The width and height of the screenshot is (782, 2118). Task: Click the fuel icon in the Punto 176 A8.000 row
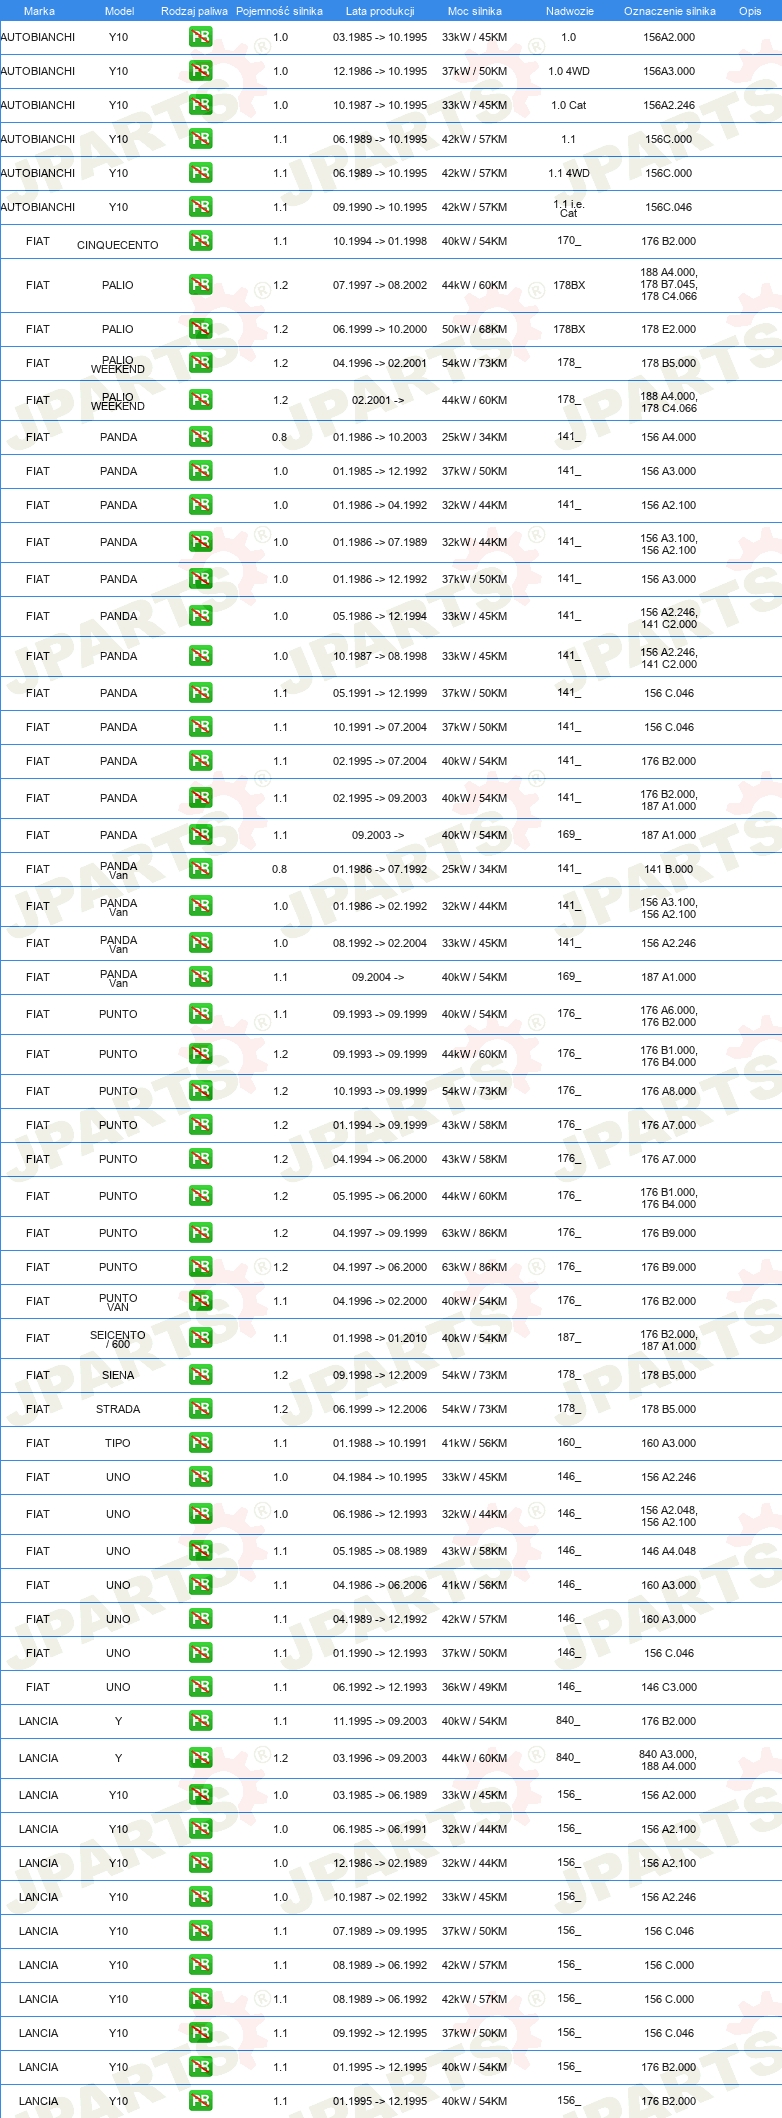coord(200,1091)
